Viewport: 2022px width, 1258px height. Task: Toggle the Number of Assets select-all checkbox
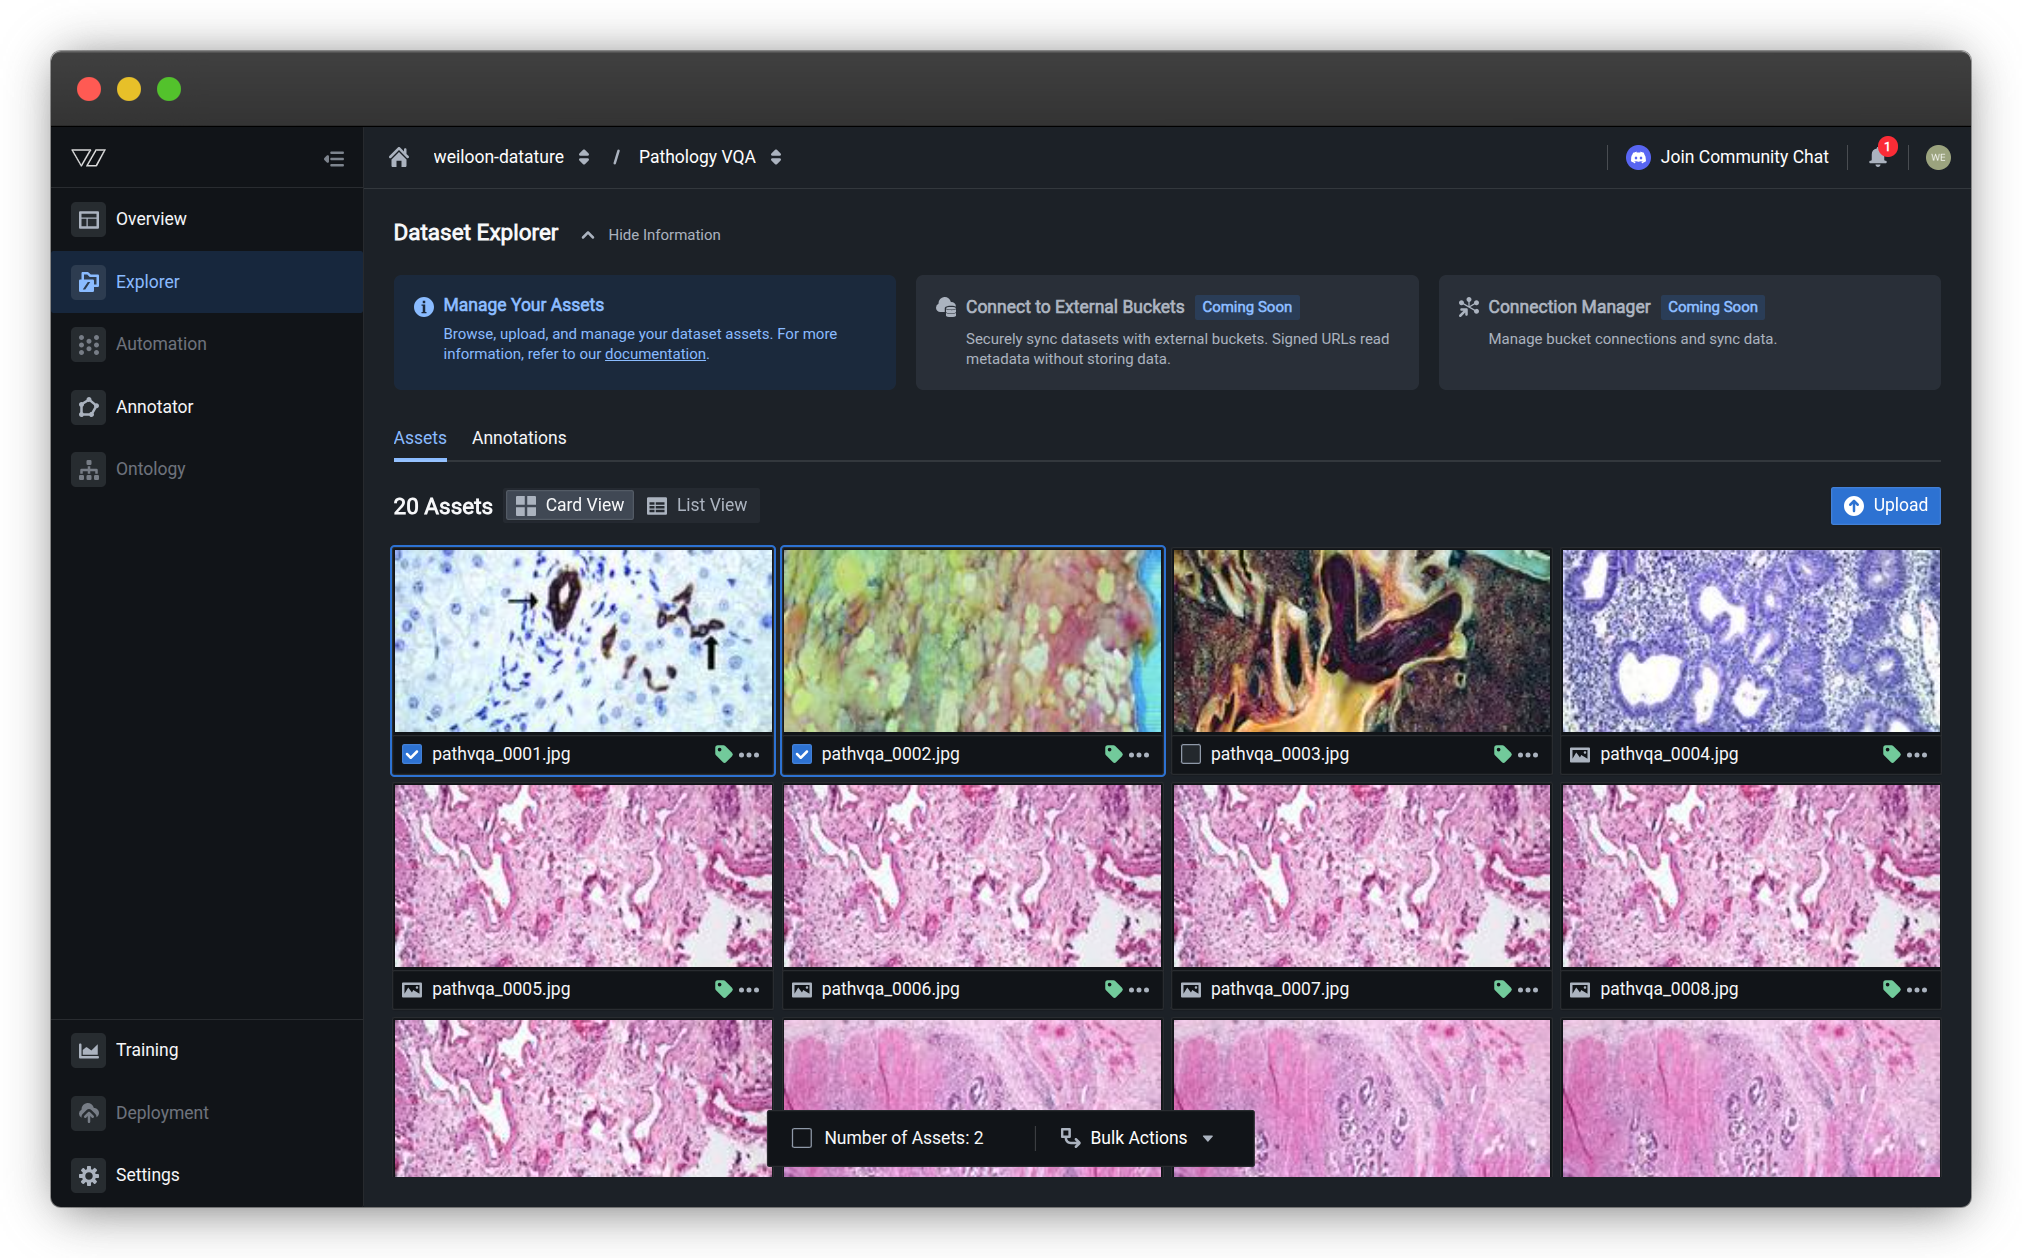[801, 1138]
